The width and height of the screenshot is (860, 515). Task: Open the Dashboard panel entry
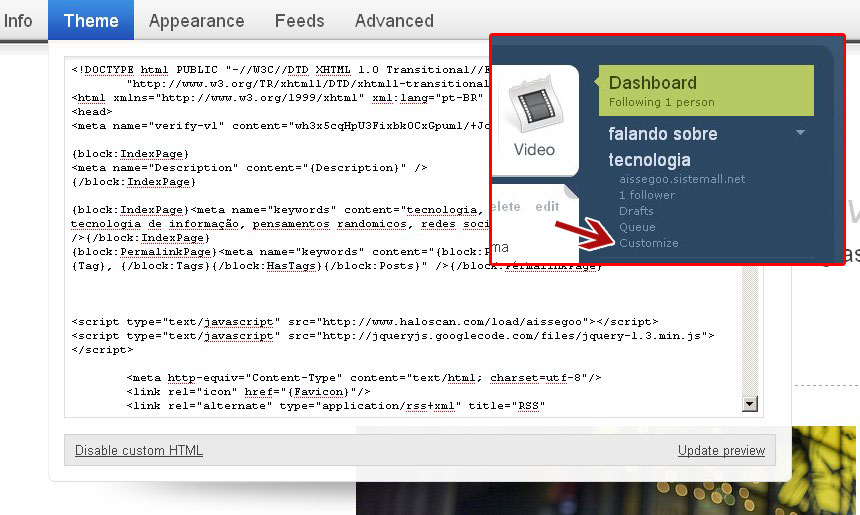(706, 90)
